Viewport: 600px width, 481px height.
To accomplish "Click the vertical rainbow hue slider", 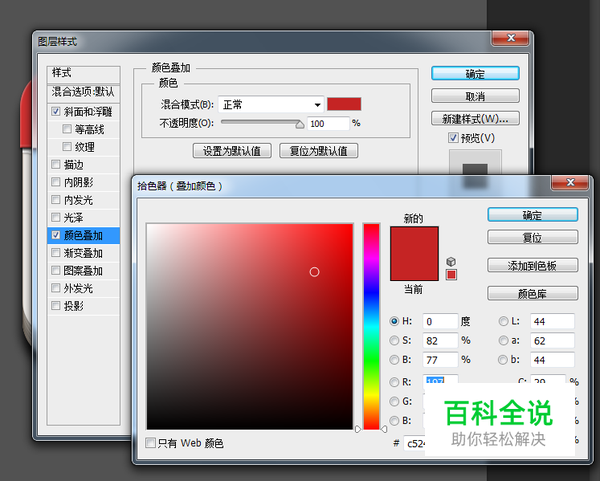I will click(x=371, y=326).
